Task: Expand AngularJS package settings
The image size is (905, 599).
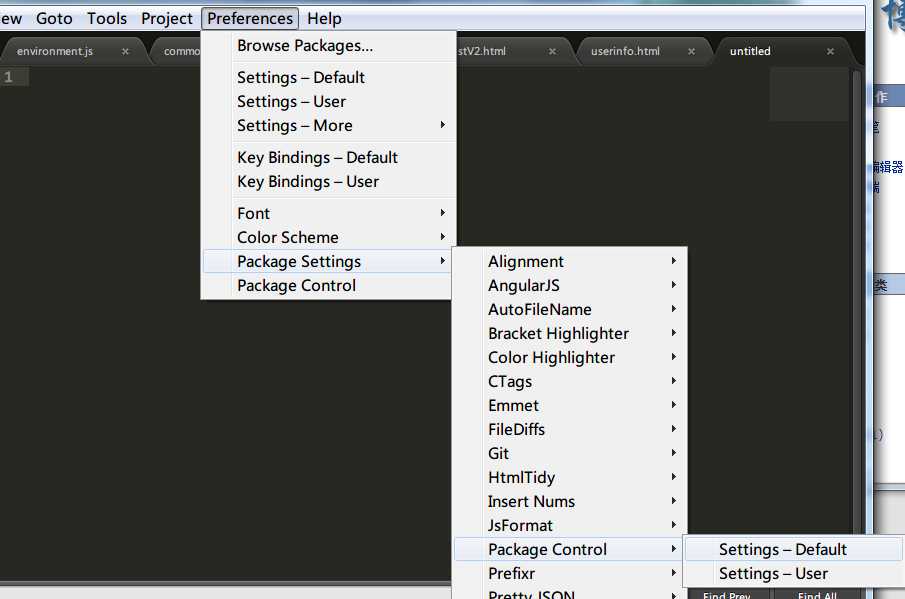Action: (x=569, y=286)
